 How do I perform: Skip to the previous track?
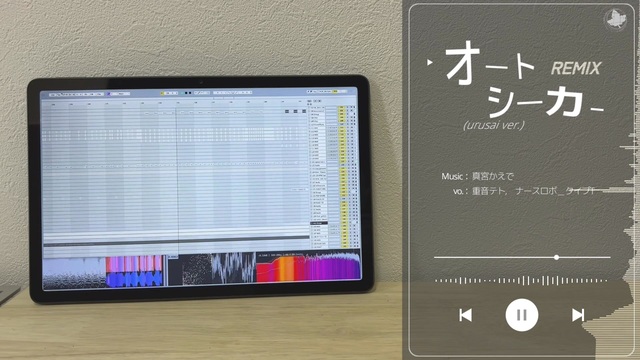(x=465, y=315)
